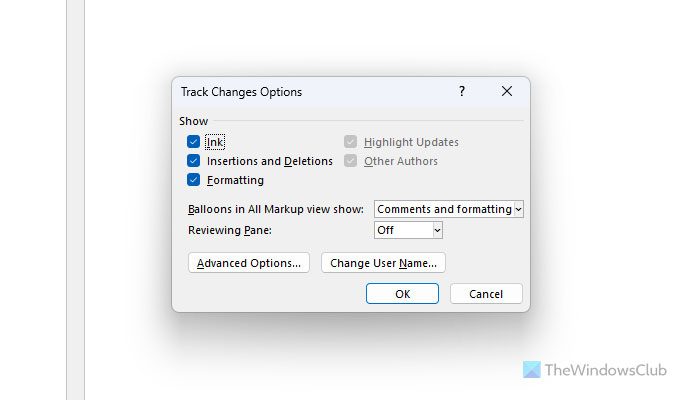Uncheck the Ink checkbox
Image resolution: width=700 pixels, height=400 pixels.
194,142
